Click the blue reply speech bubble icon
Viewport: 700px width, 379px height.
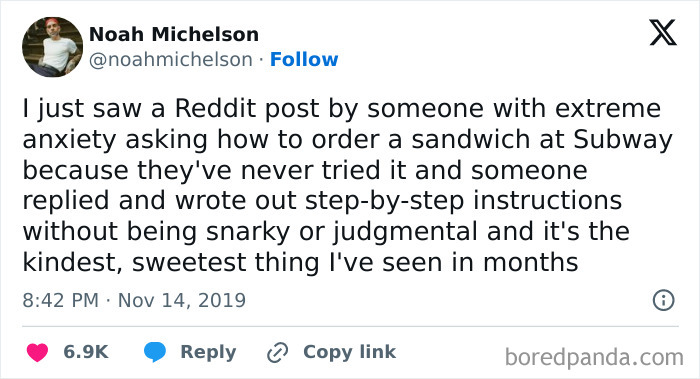[155, 352]
